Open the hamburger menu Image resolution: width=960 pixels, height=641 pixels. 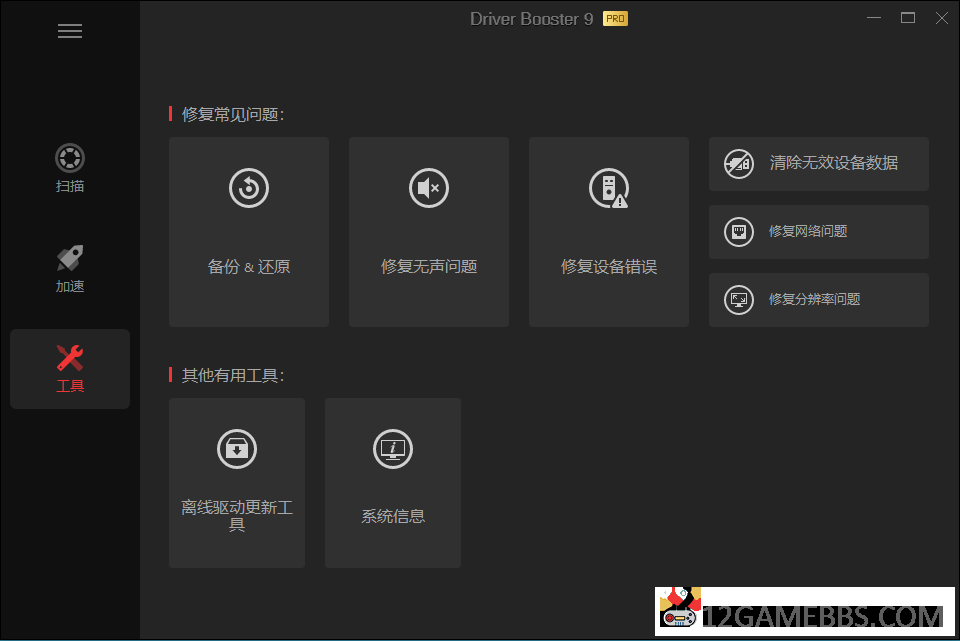70,31
